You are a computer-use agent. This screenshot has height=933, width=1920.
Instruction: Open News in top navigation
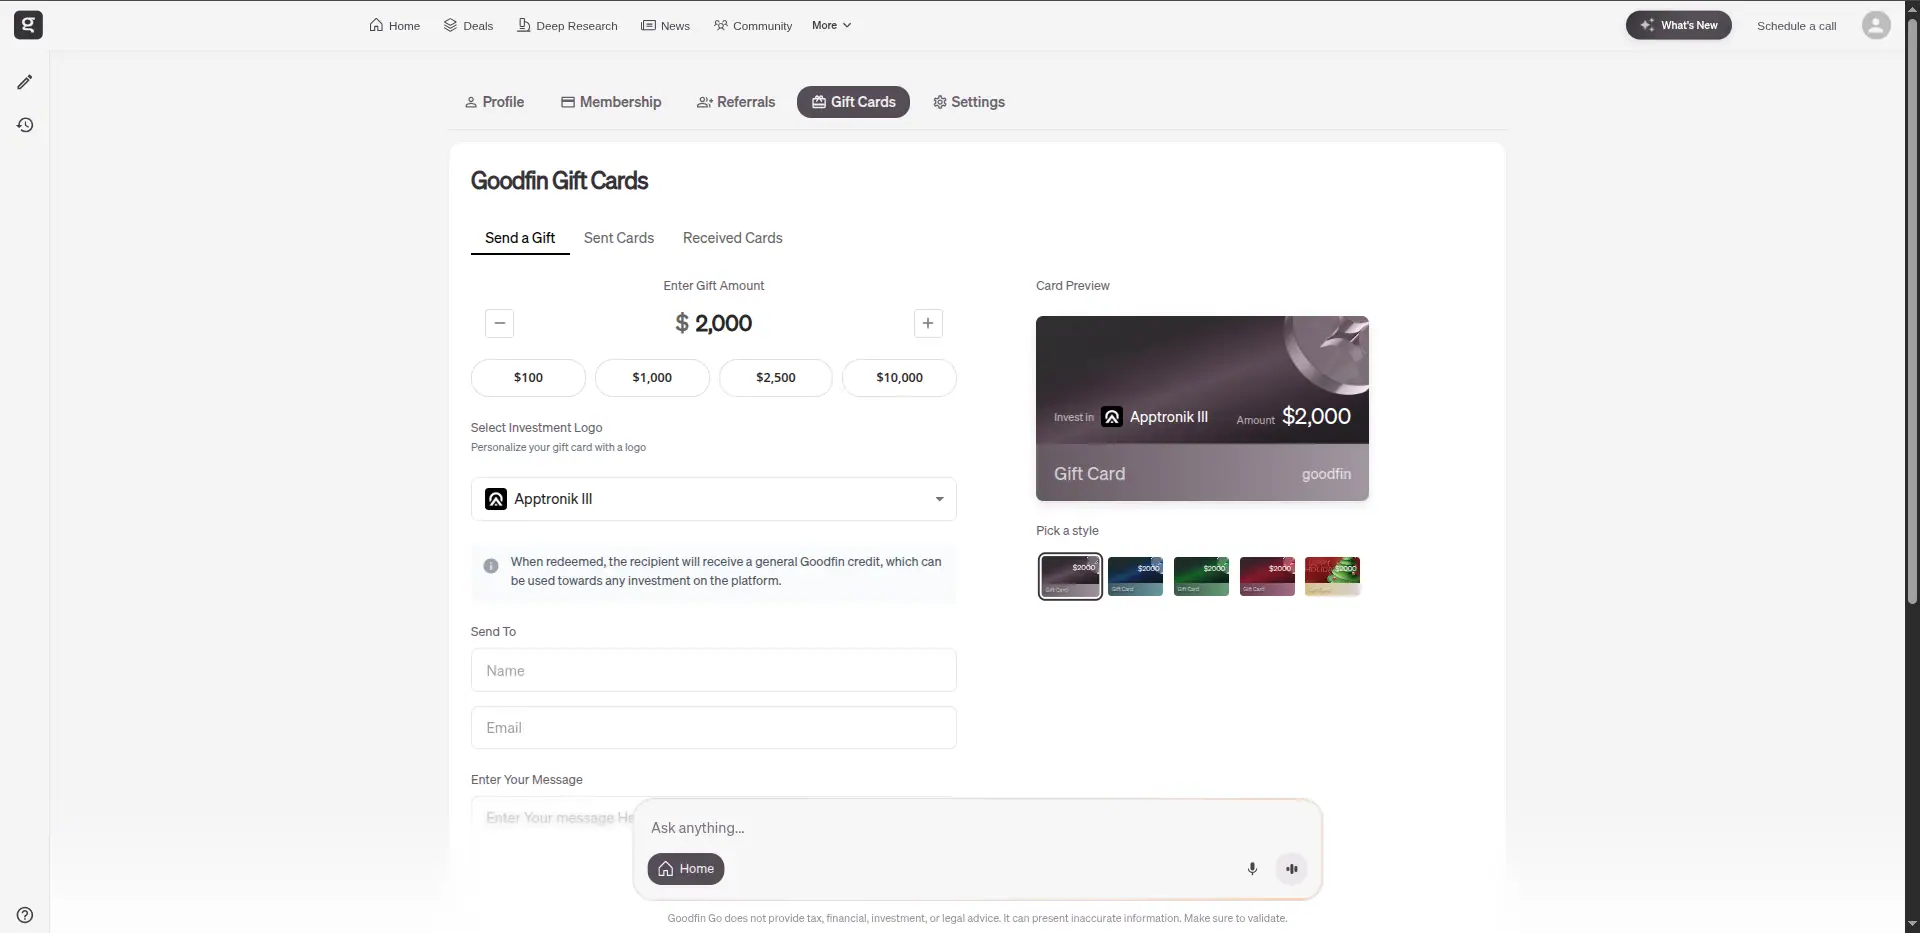(665, 26)
